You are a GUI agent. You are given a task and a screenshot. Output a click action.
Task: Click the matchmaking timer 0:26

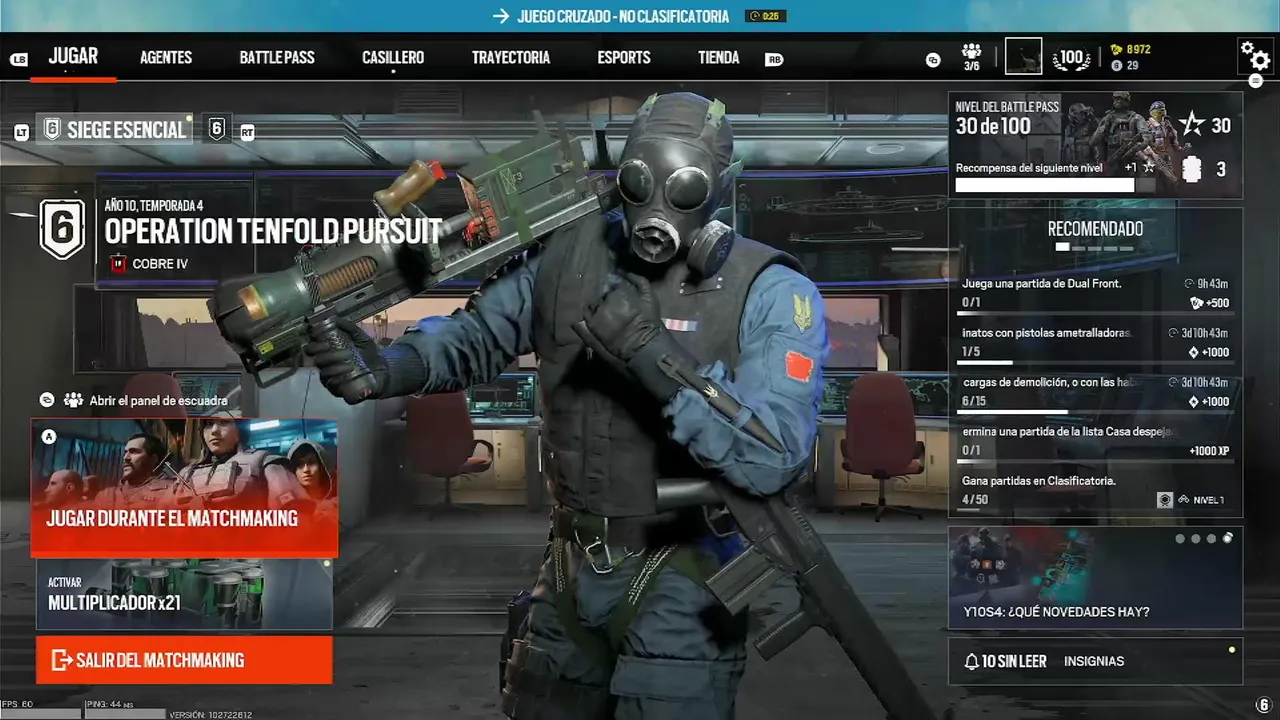[x=766, y=17]
